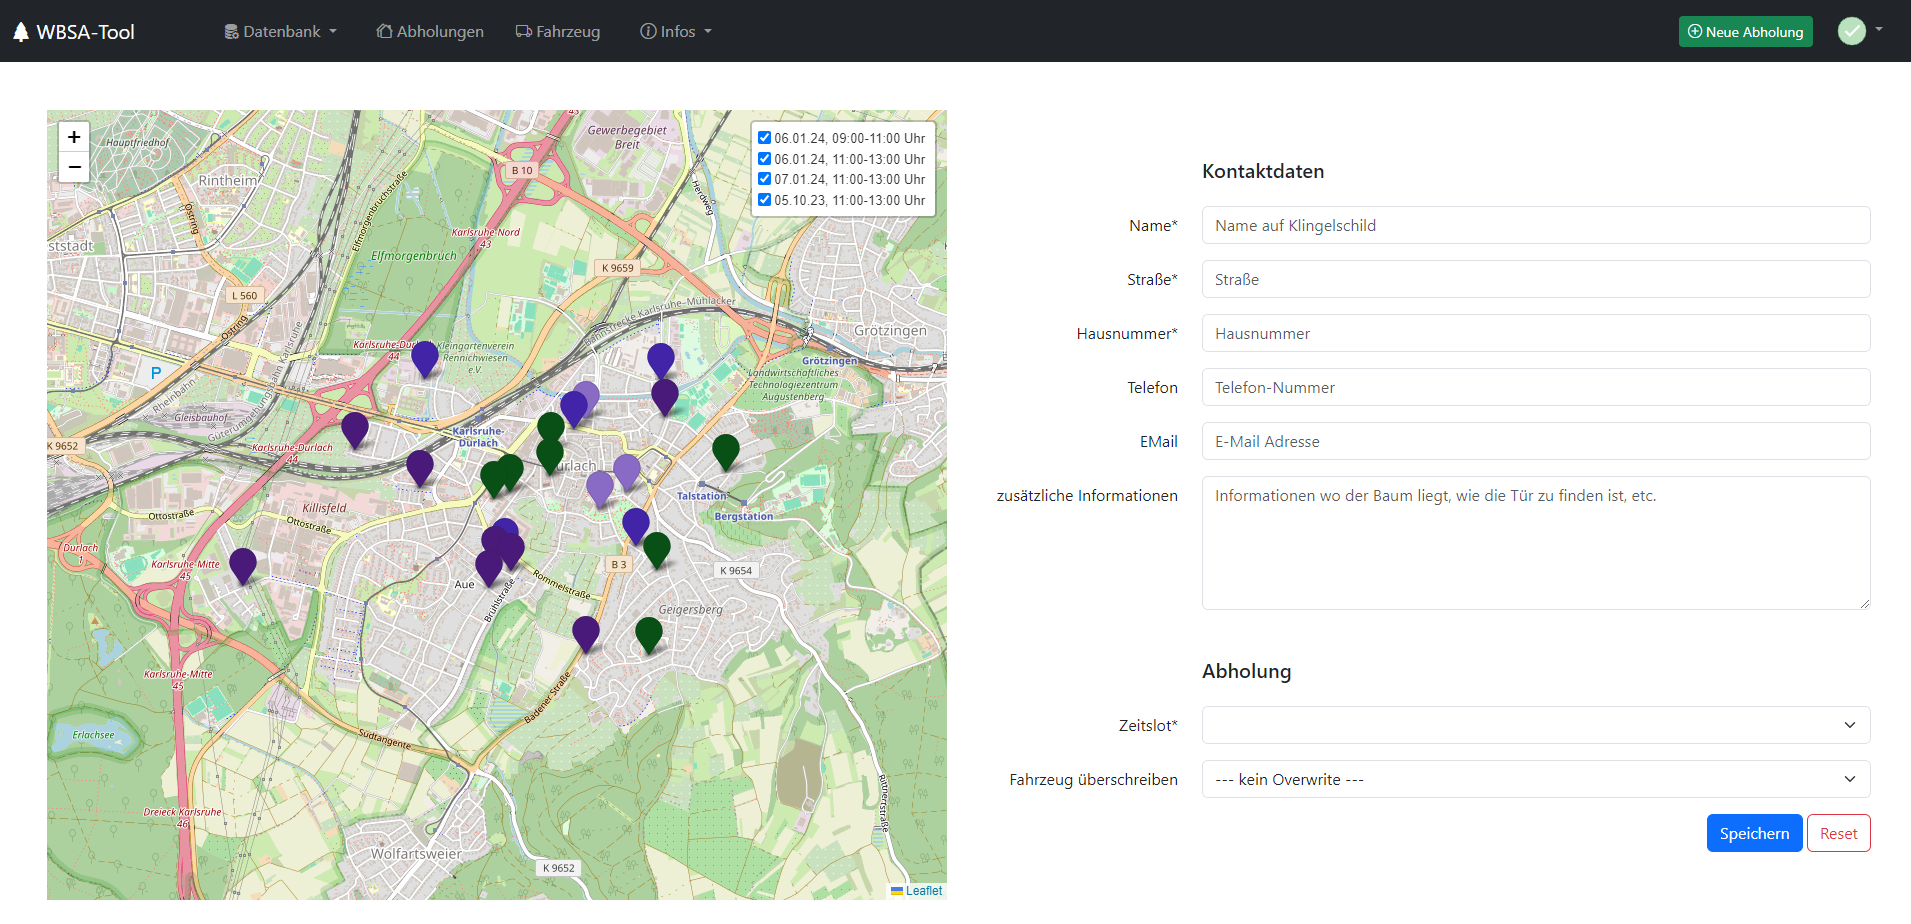
Task: Select the Telefon-Nummer field
Action: tap(1536, 387)
